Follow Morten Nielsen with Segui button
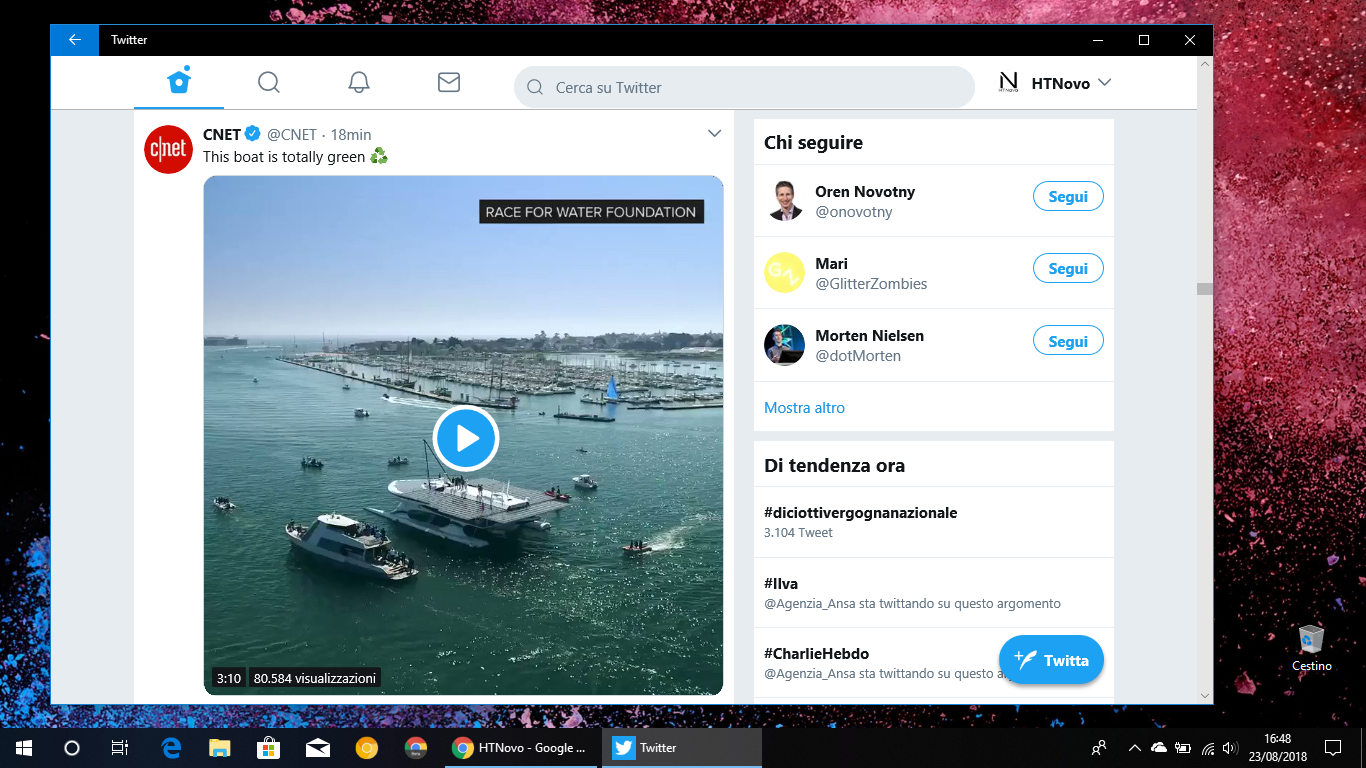Screen dimensions: 1366x768 tap(1068, 341)
